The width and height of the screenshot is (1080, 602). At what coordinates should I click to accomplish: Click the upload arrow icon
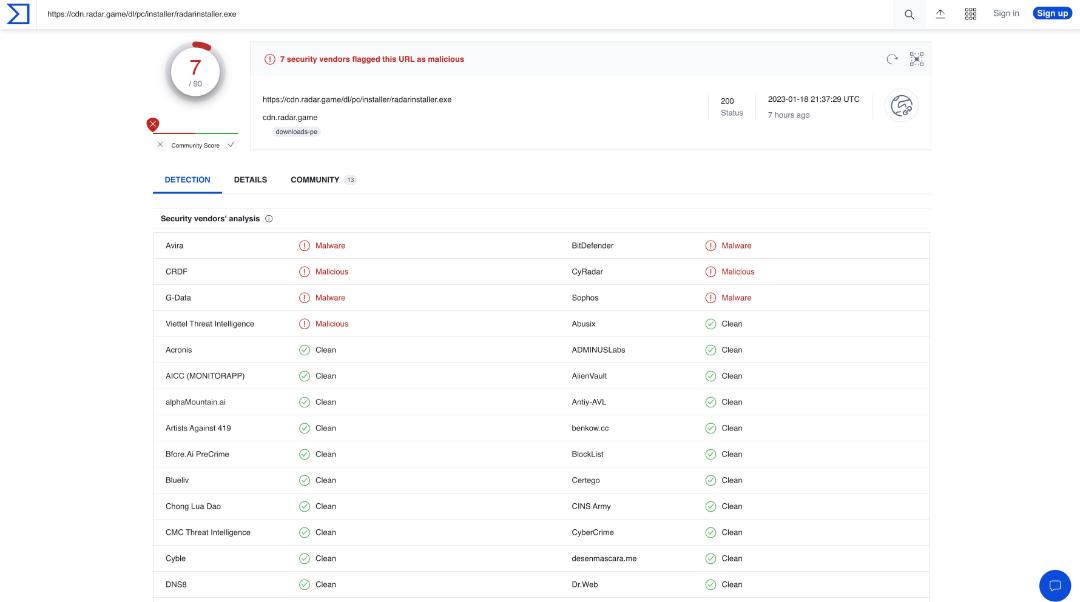940,14
